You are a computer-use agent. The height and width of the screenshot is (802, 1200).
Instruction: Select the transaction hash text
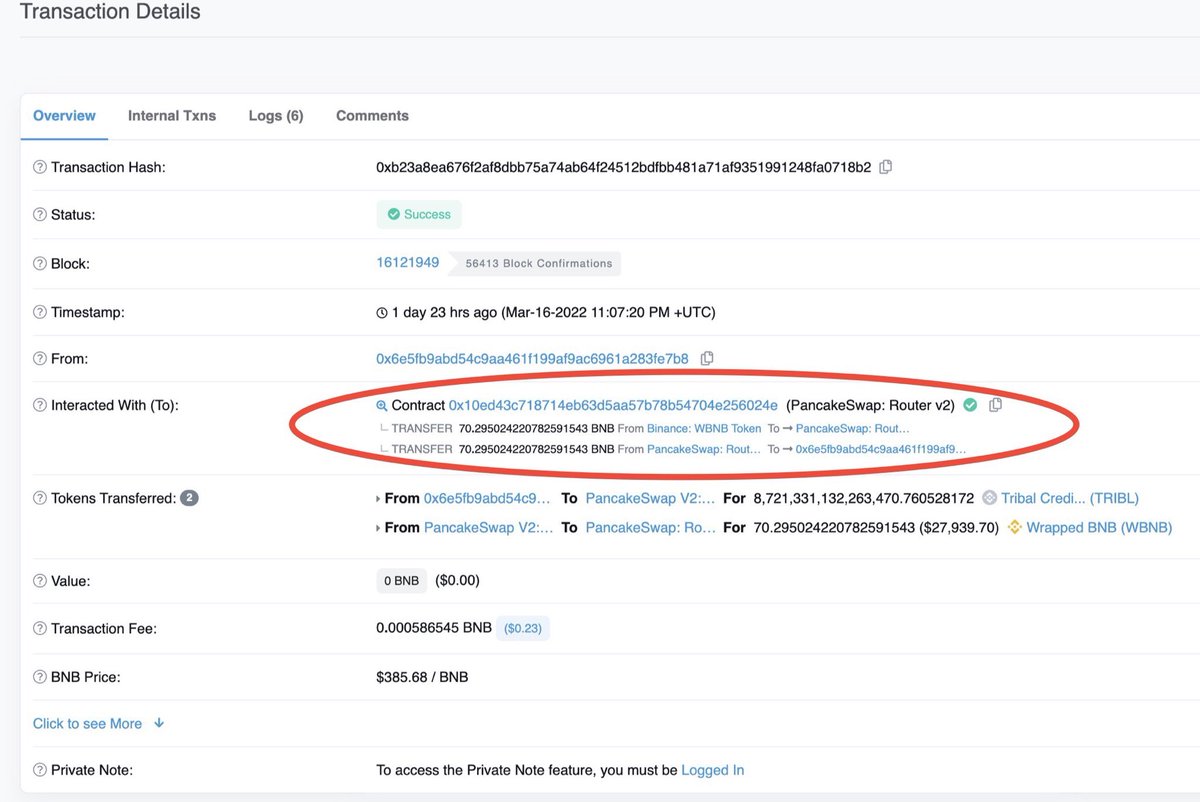pos(623,167)
